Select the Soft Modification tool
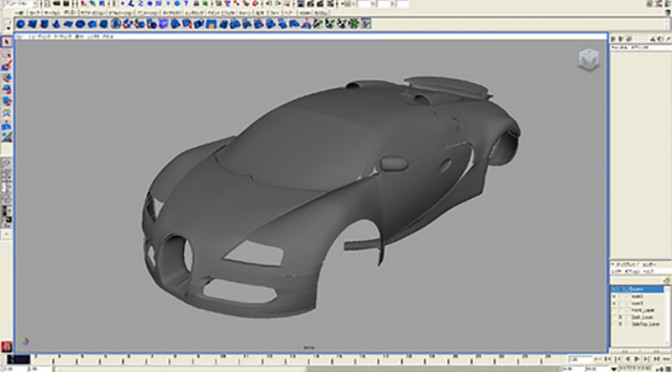 click(x=6, y=126)
